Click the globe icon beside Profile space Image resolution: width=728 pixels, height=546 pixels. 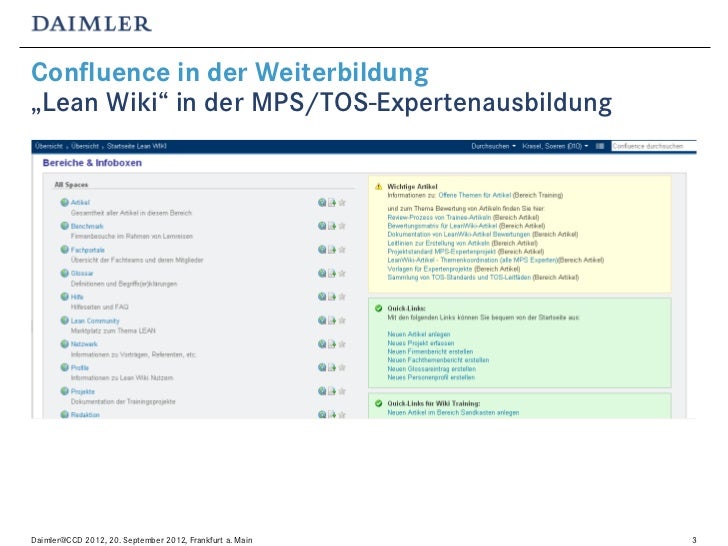pyautogui.click(x=65, y=367)
